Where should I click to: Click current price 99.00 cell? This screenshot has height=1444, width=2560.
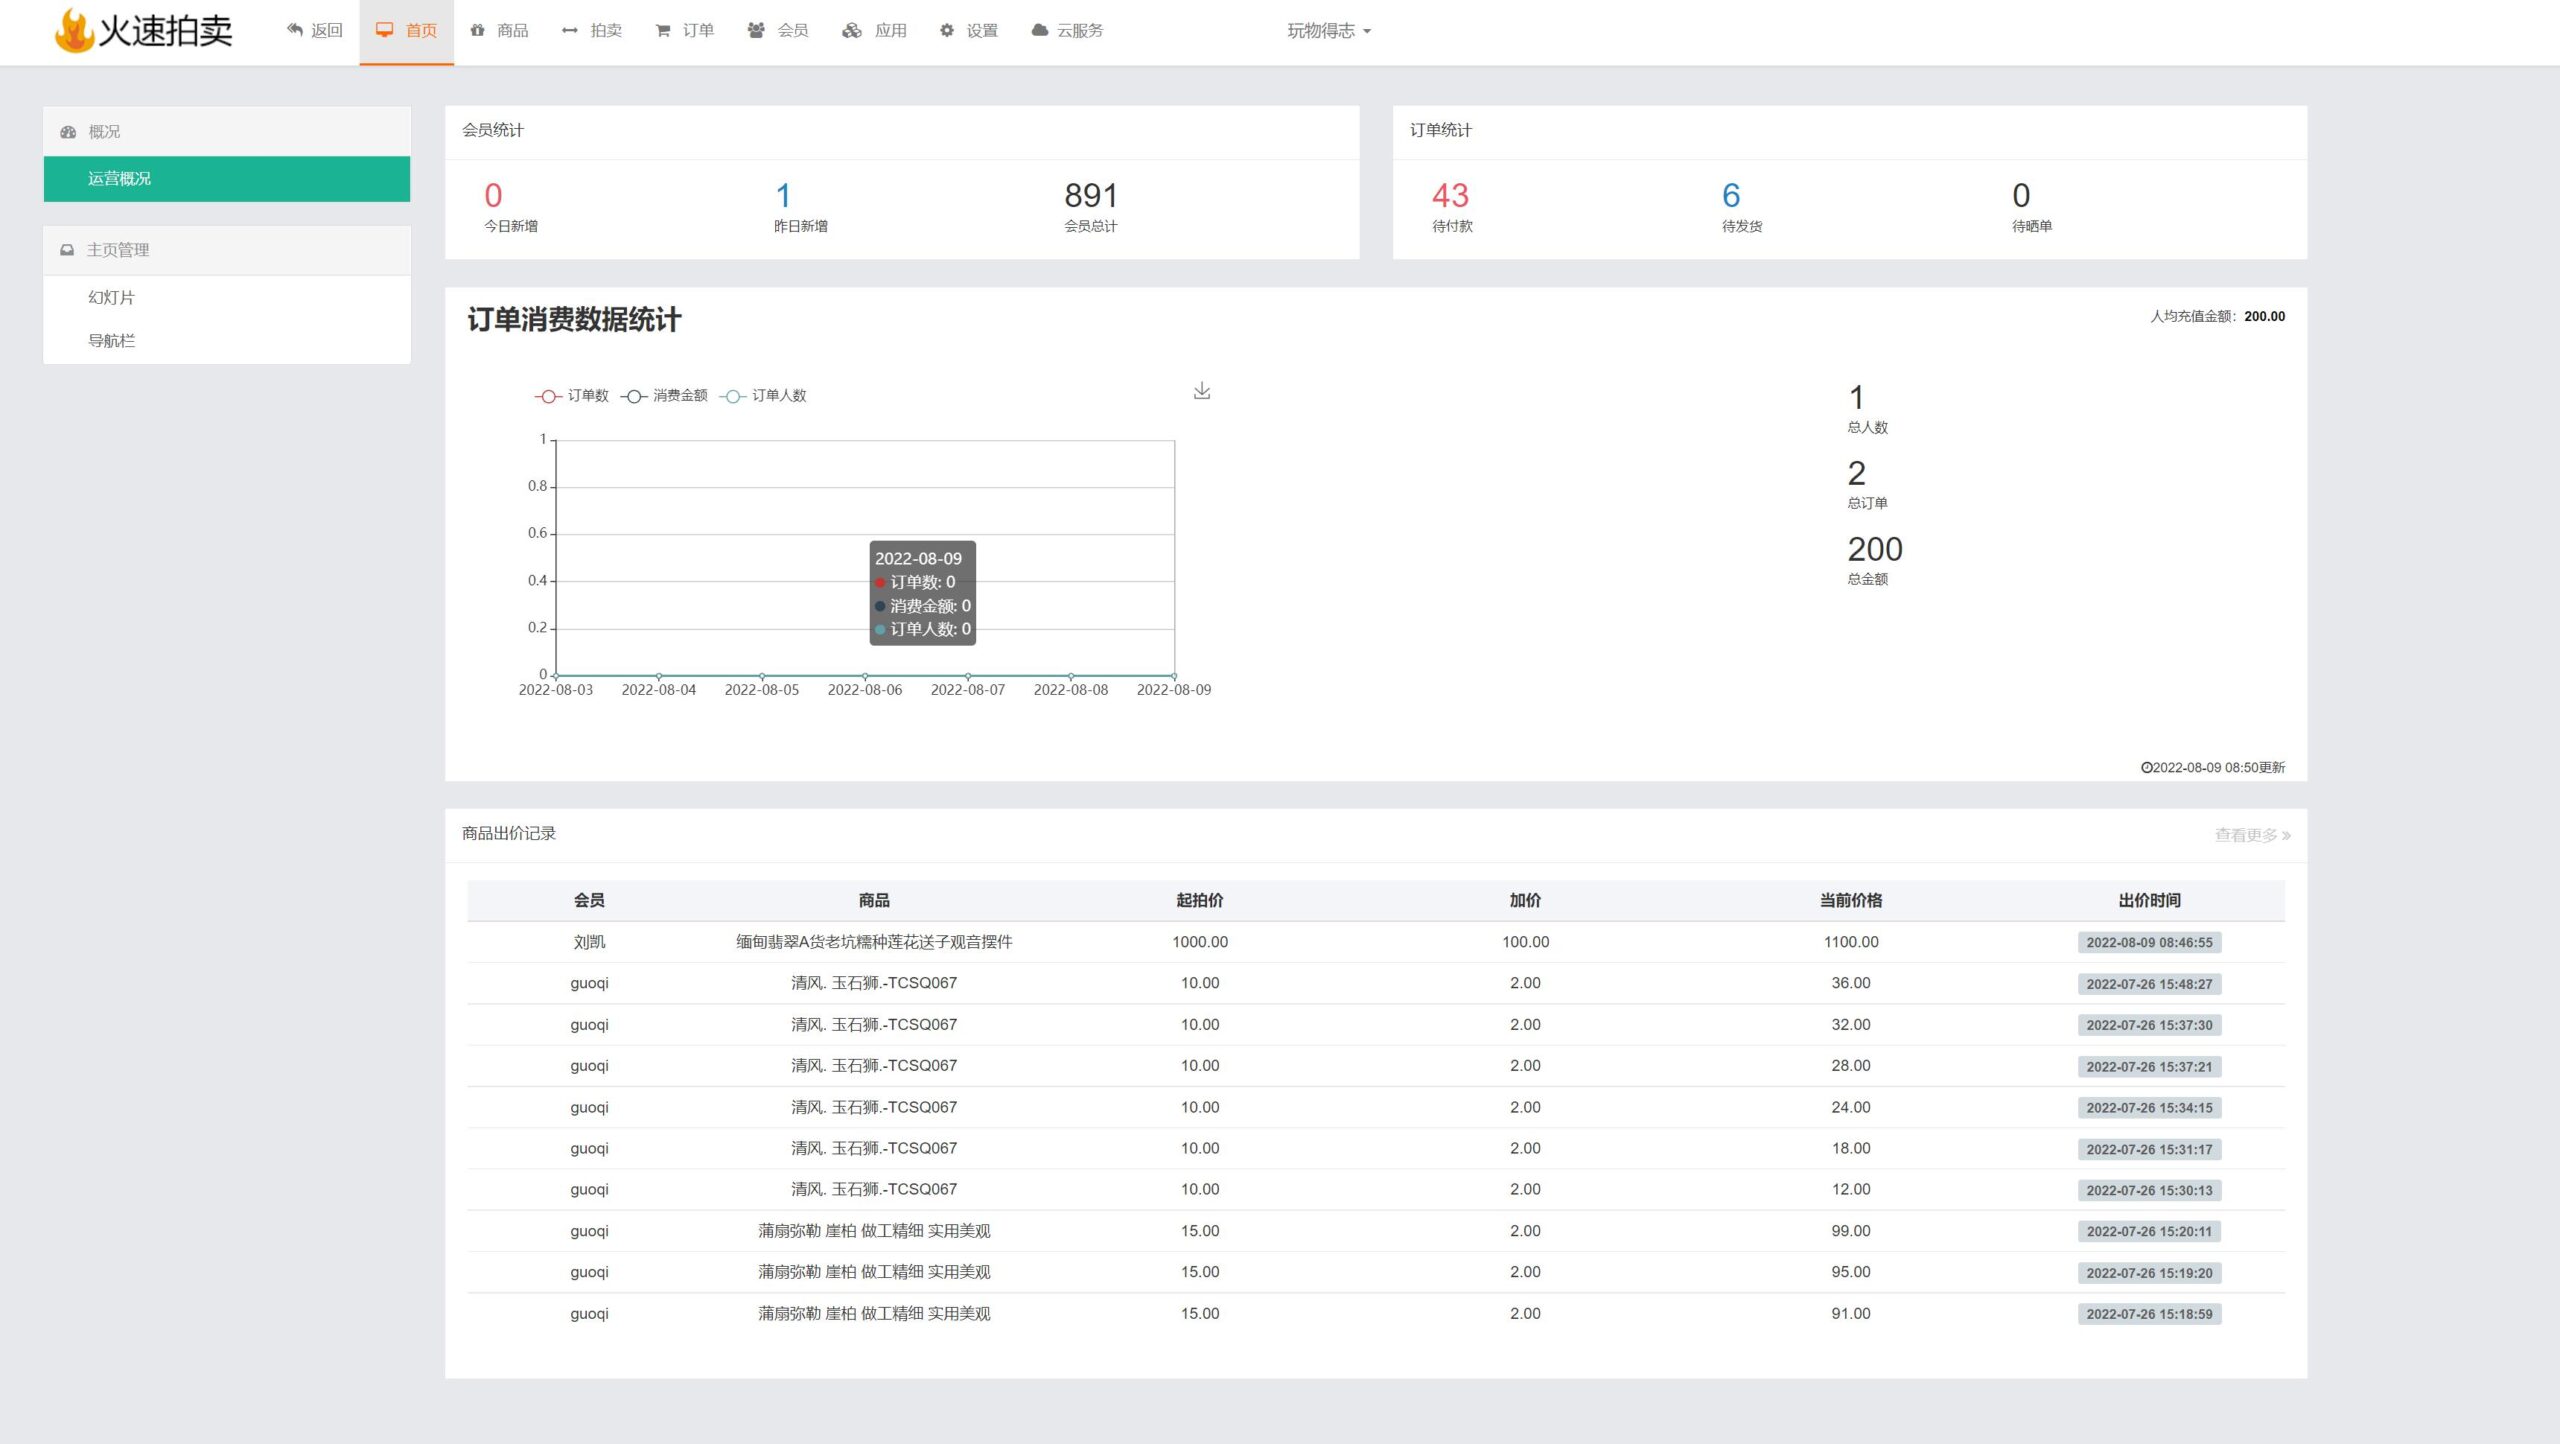[1851, 1231]
